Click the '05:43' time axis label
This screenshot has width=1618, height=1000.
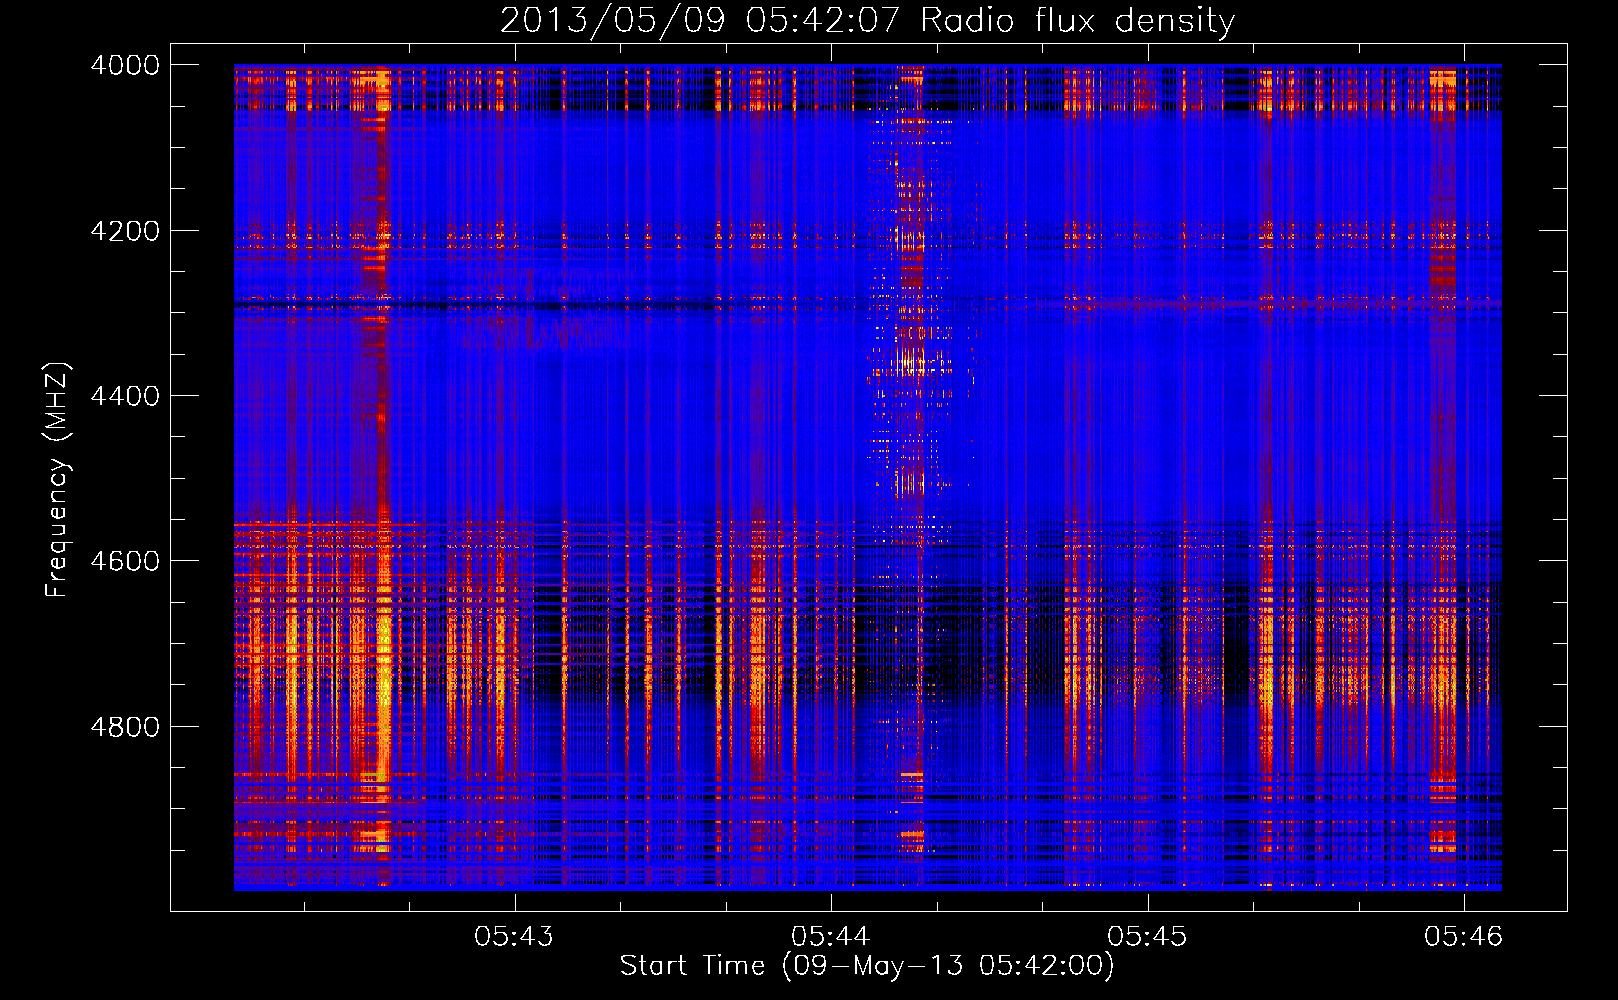tap(514, 936)
